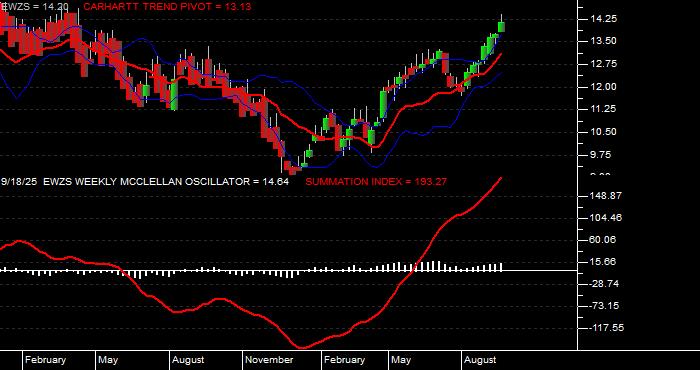Screen dimensions: 700x370
Task: Click the 60.06 summation axis value
Action: 603,240
